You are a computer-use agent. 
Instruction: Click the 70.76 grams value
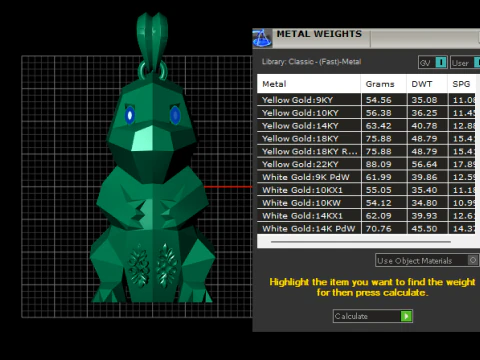[379, 229]
